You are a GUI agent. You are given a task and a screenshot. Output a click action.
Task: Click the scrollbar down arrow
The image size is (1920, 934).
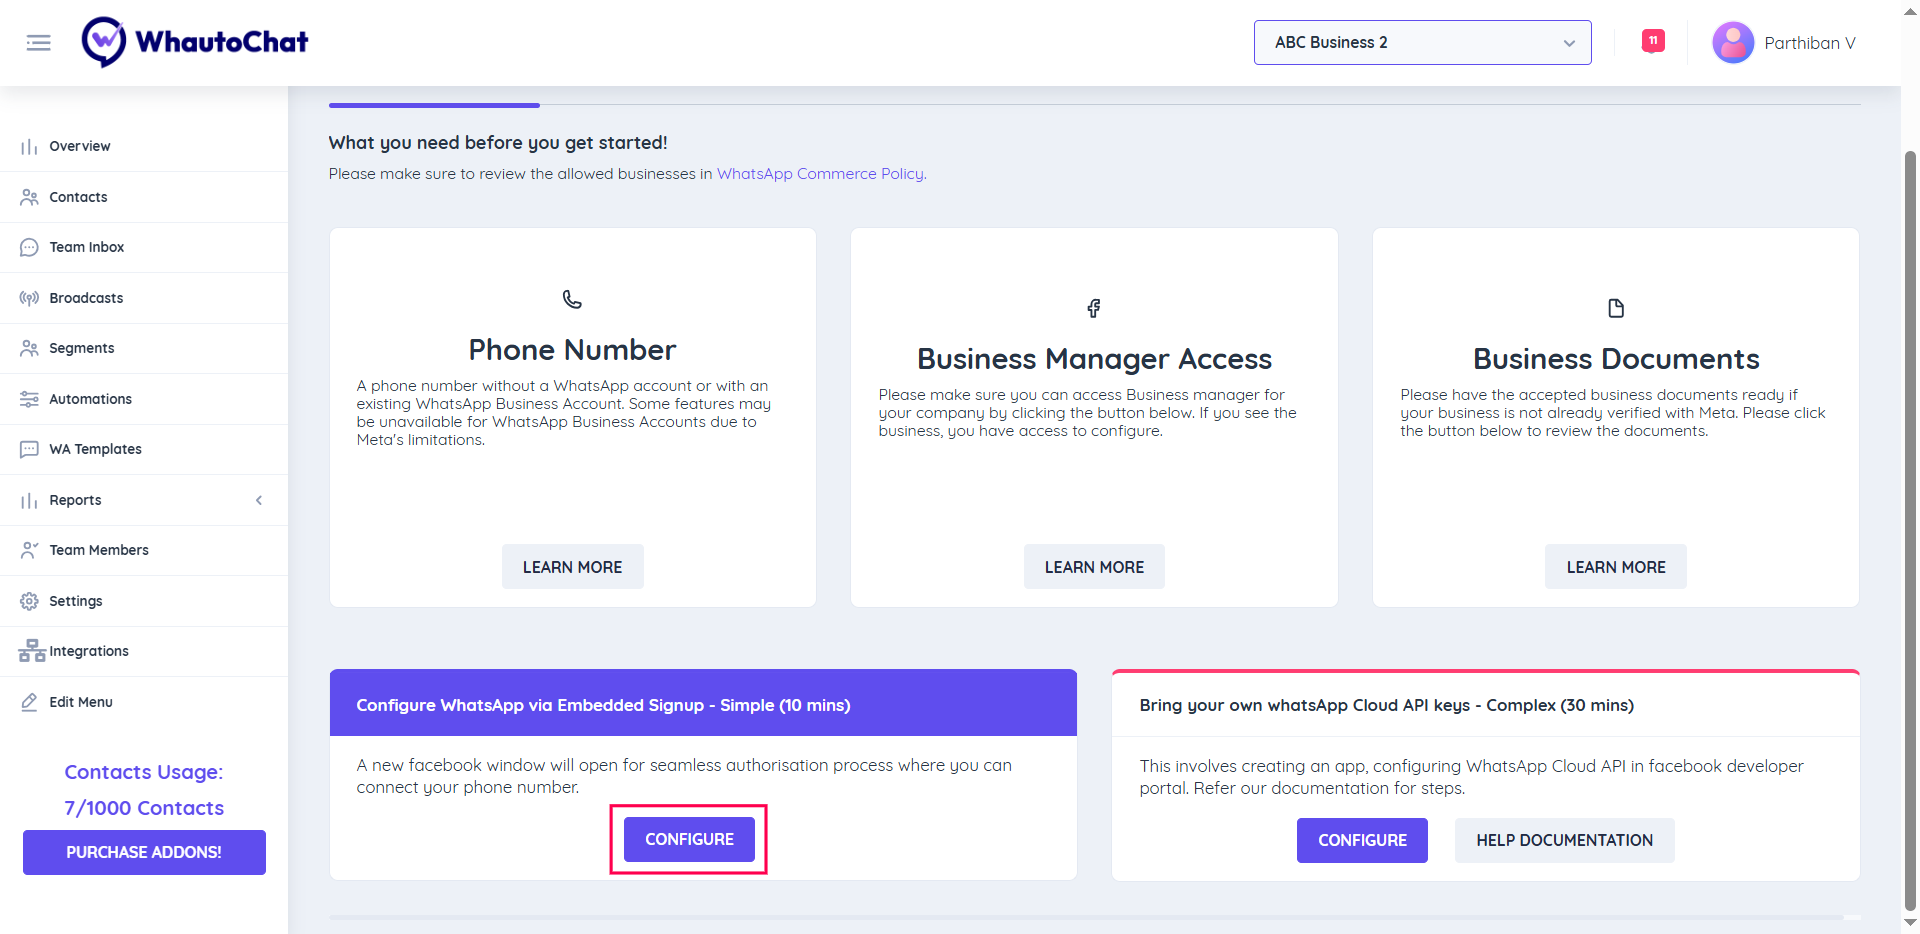point(1910,923)
